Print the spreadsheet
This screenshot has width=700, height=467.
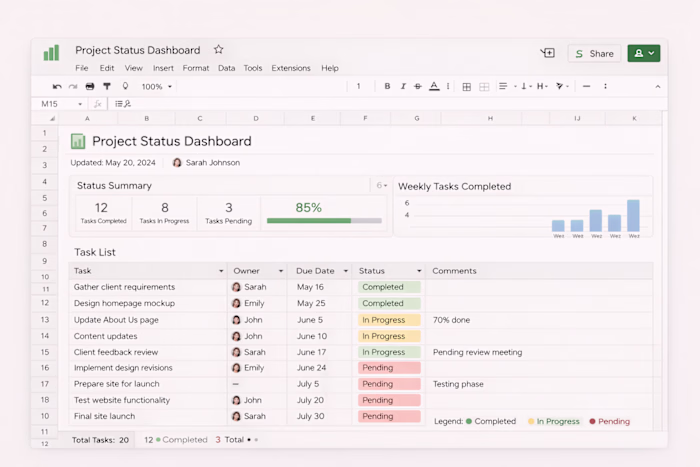point(90,86)
